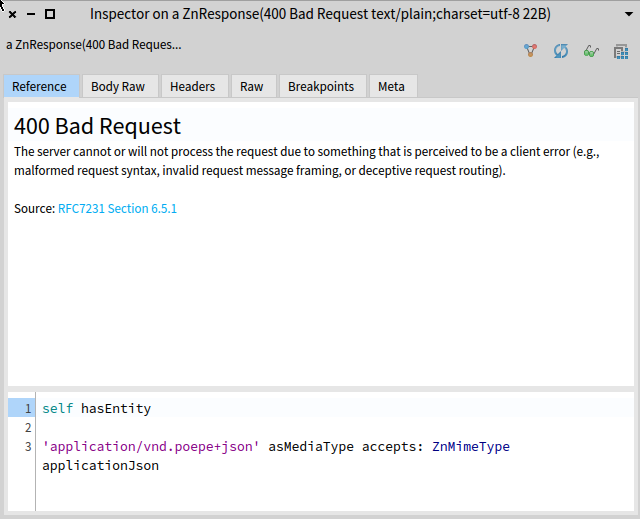Click the 'asMediaType accepts:' code text
Screen dimensions: 640x519
(x=346, y=447)
